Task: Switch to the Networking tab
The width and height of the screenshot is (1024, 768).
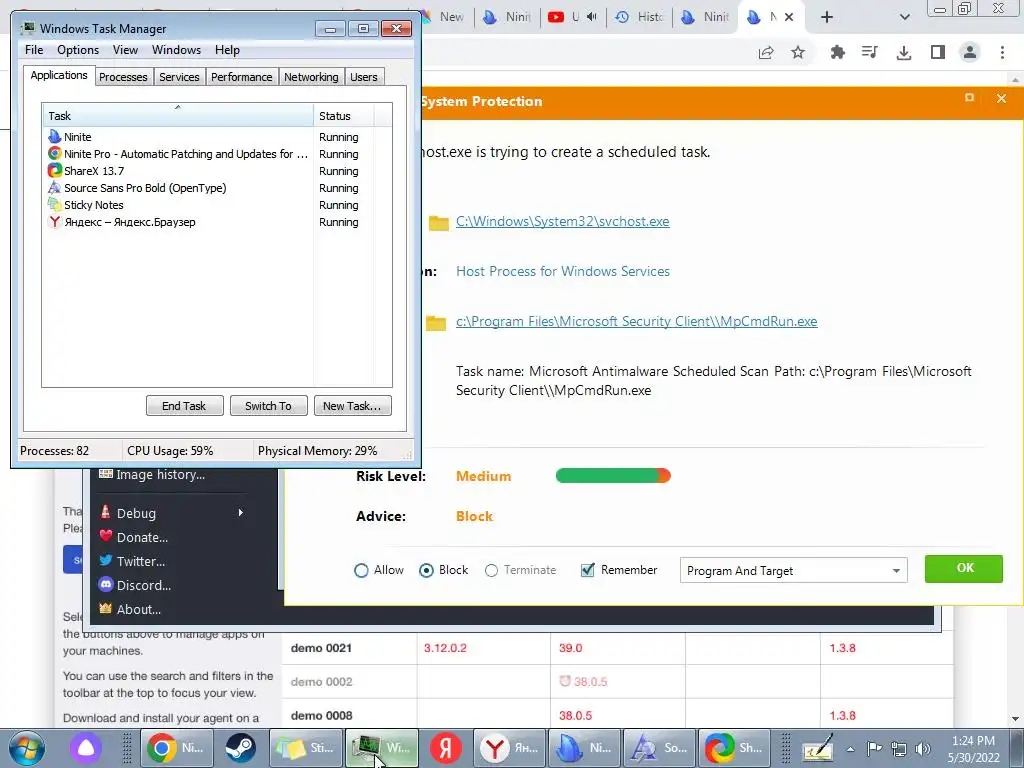Action: (x=311, y=77)
